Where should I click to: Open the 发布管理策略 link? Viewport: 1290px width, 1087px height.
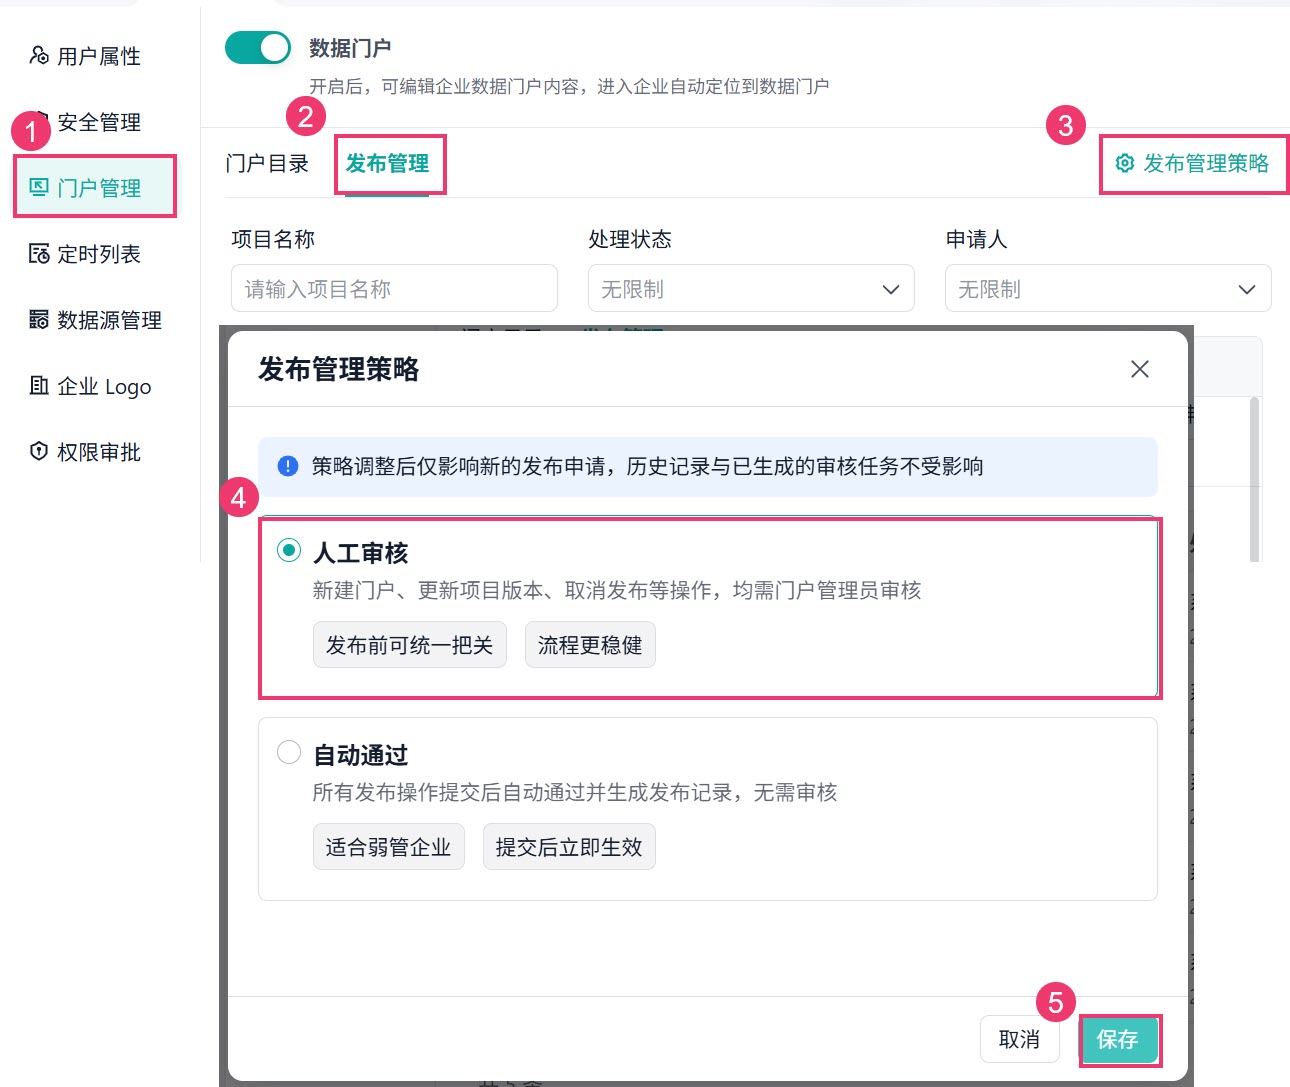tap(1193, 163)
